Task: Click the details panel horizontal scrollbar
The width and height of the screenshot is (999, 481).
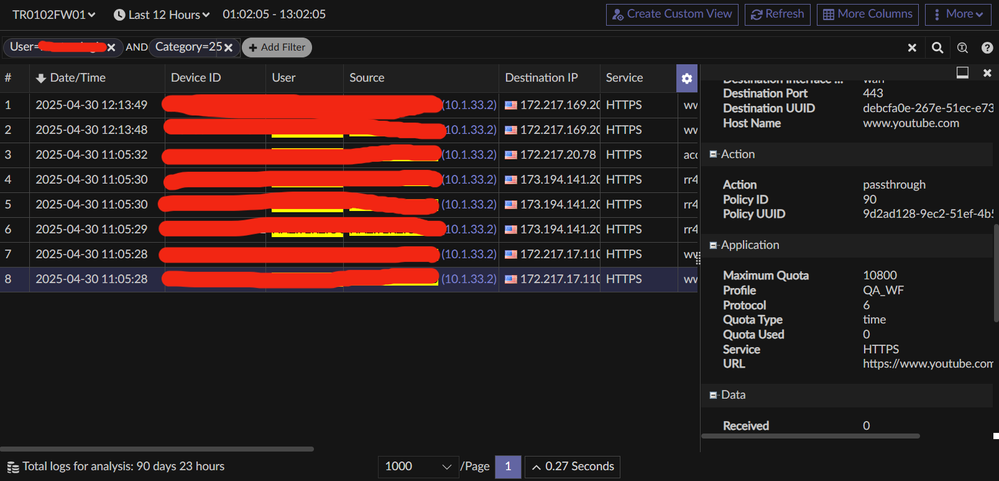Action: coord(810,436)
